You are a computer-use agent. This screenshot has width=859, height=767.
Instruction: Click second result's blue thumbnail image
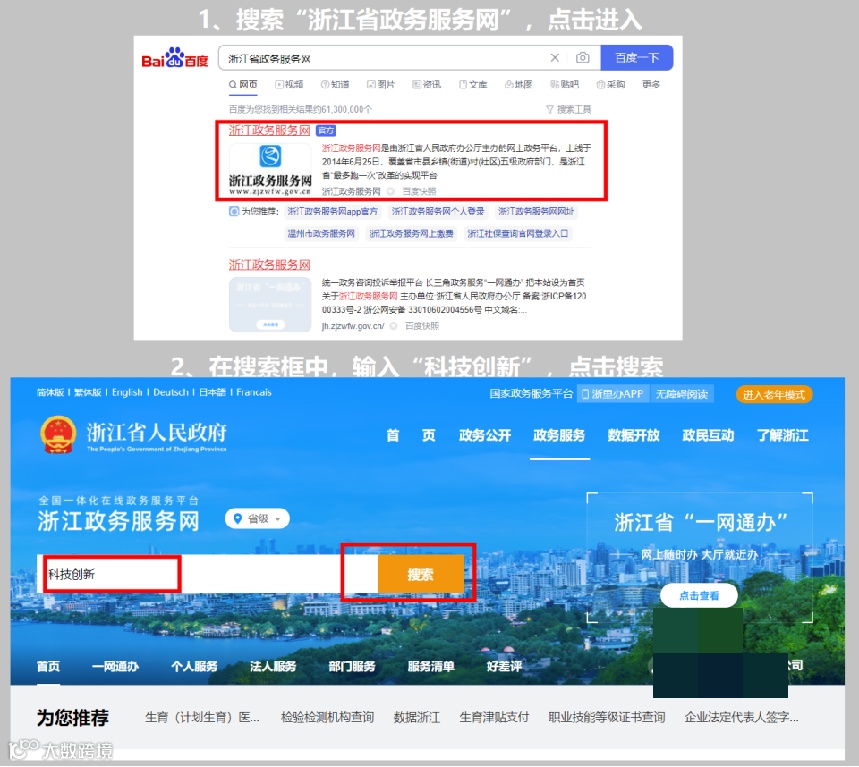270,305
